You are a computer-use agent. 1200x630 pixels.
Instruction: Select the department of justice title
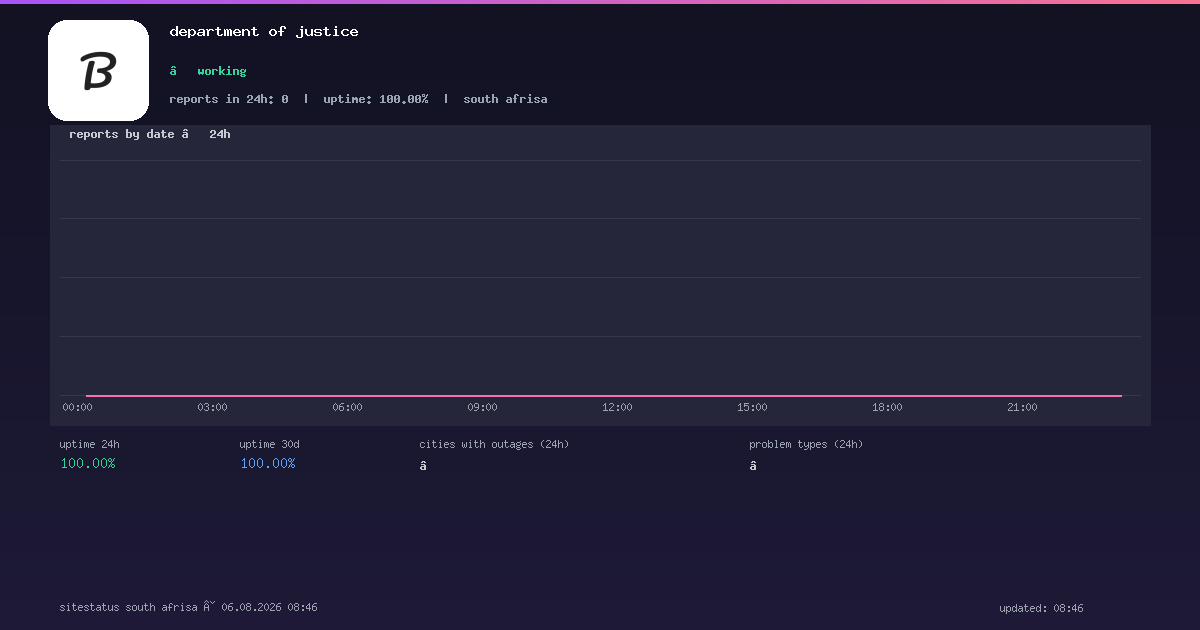point(264,32)
